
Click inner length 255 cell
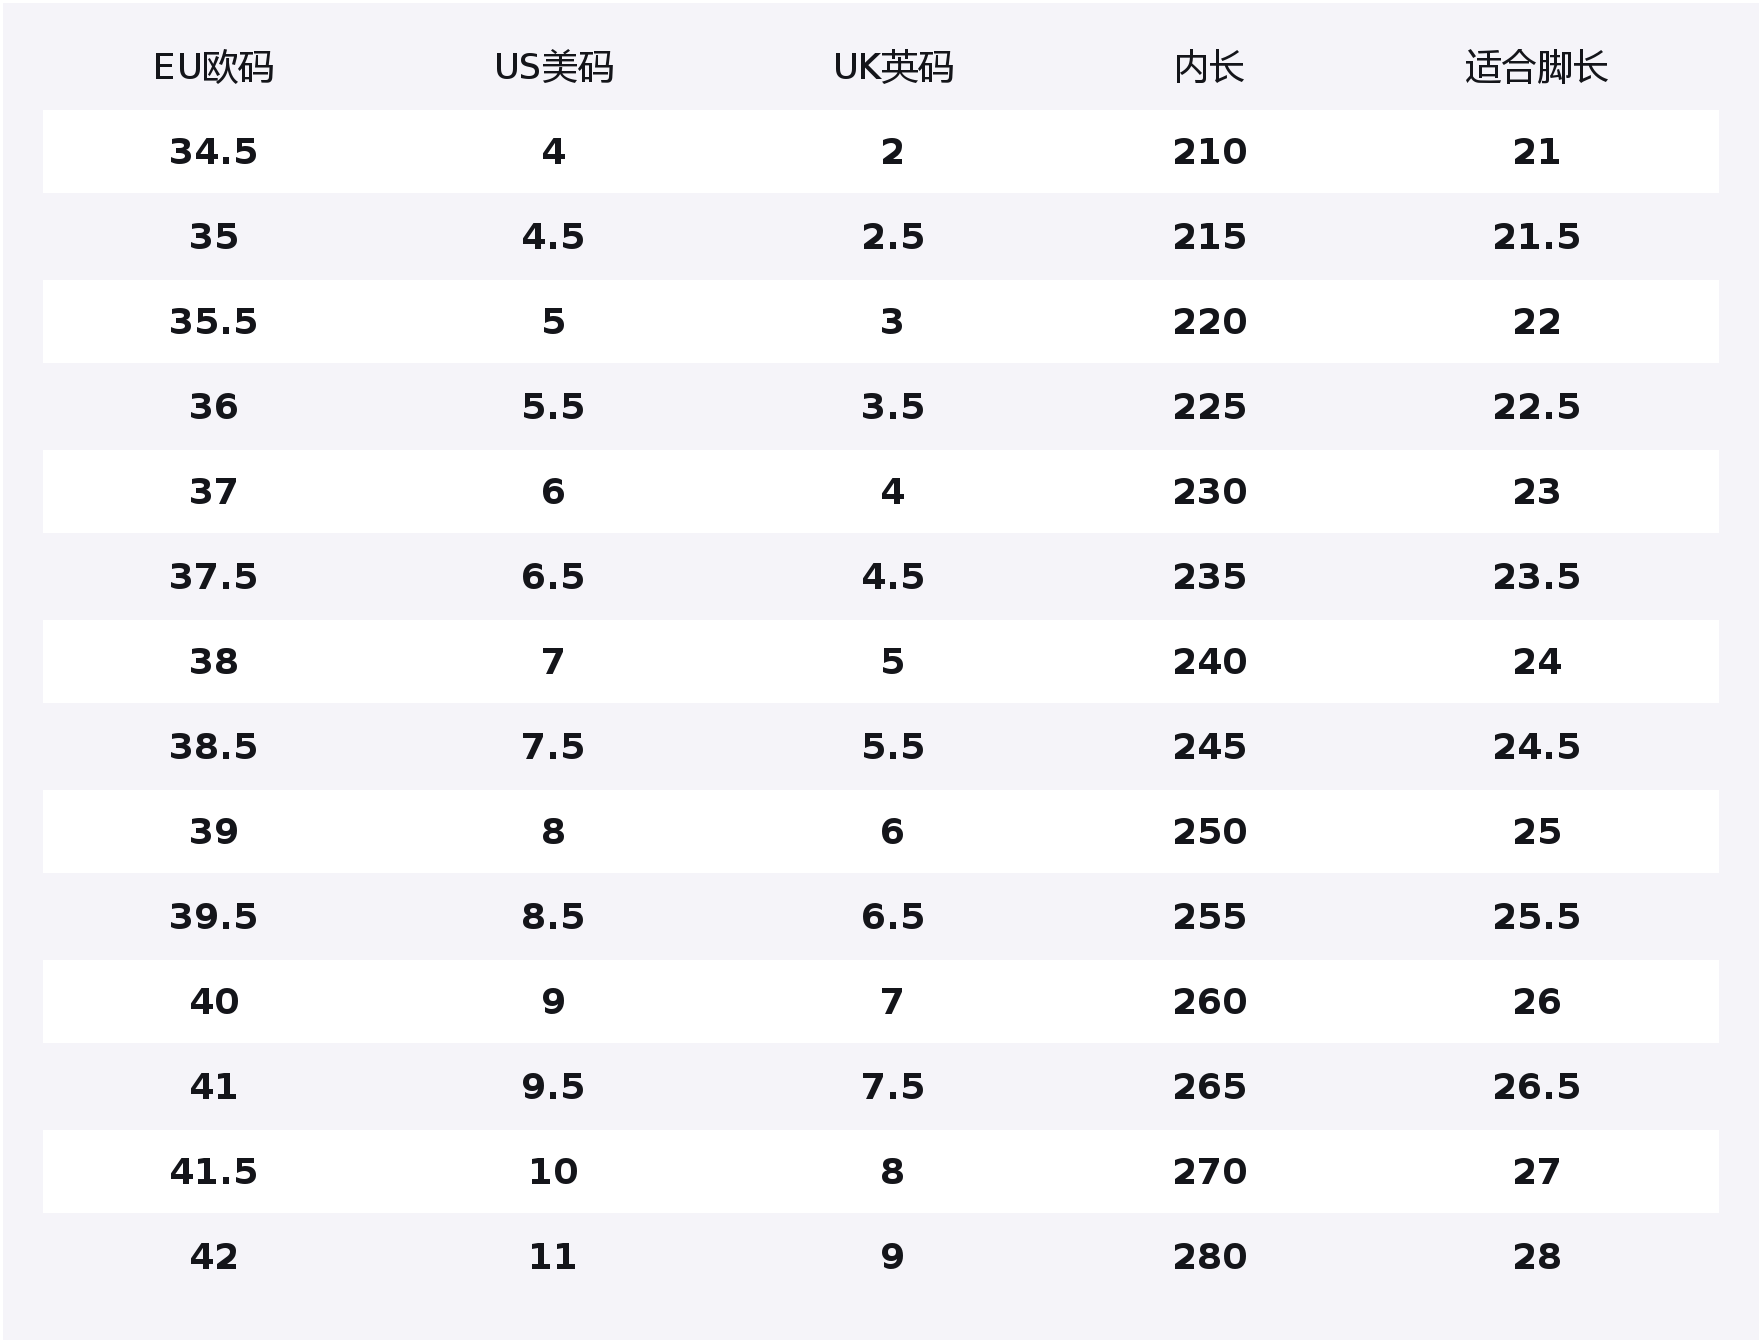pos(1209,917)
